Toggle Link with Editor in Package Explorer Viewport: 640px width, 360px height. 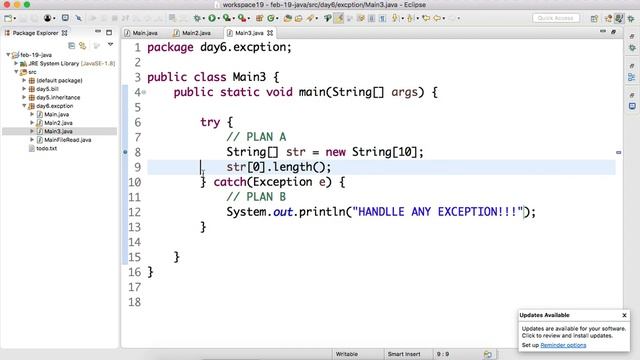pos(82,46)
